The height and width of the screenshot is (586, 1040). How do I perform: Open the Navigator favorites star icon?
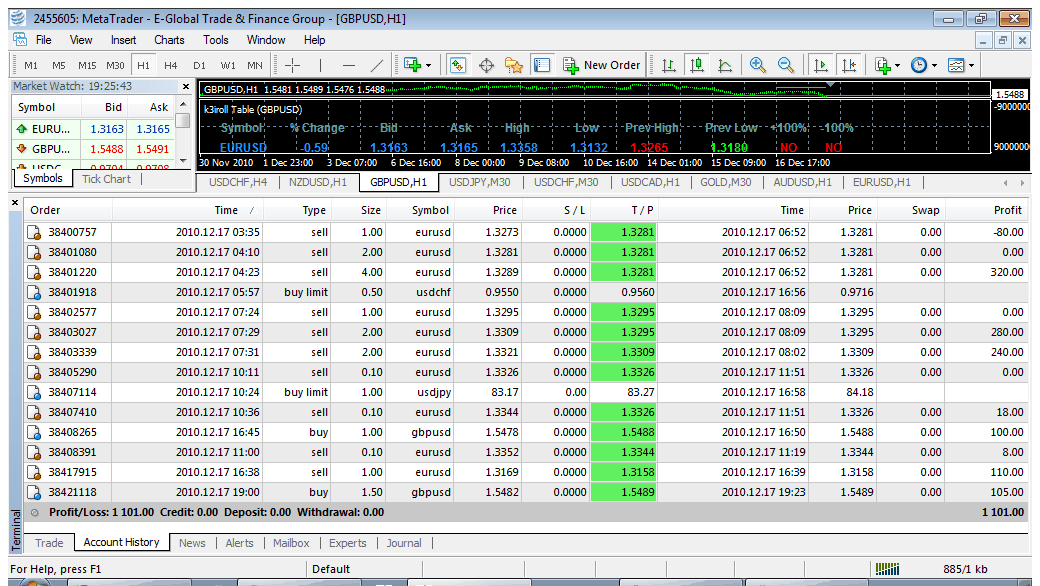point(513,65)
